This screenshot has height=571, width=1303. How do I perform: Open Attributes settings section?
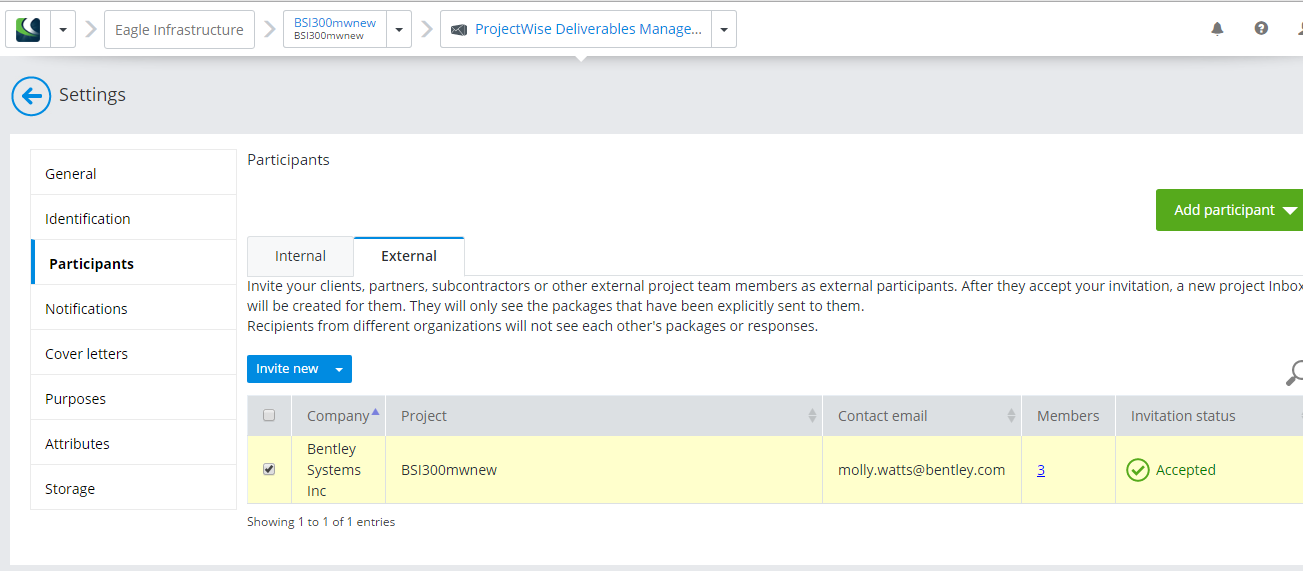(x=134, y=443)
